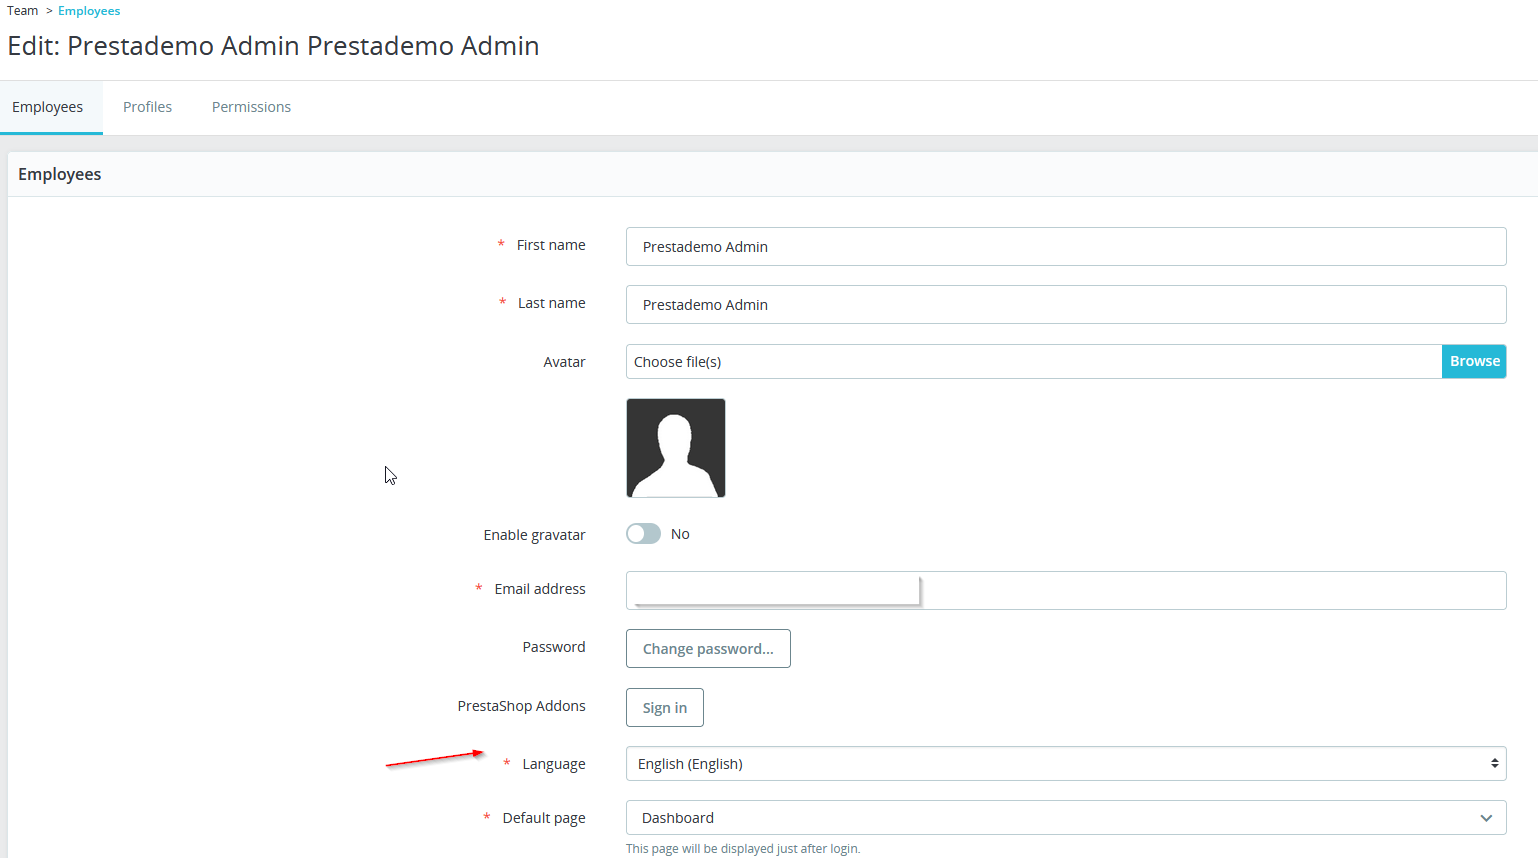Click the "Email address" field label
Viewport: 1538px width, 858px height.
[540, 589]
